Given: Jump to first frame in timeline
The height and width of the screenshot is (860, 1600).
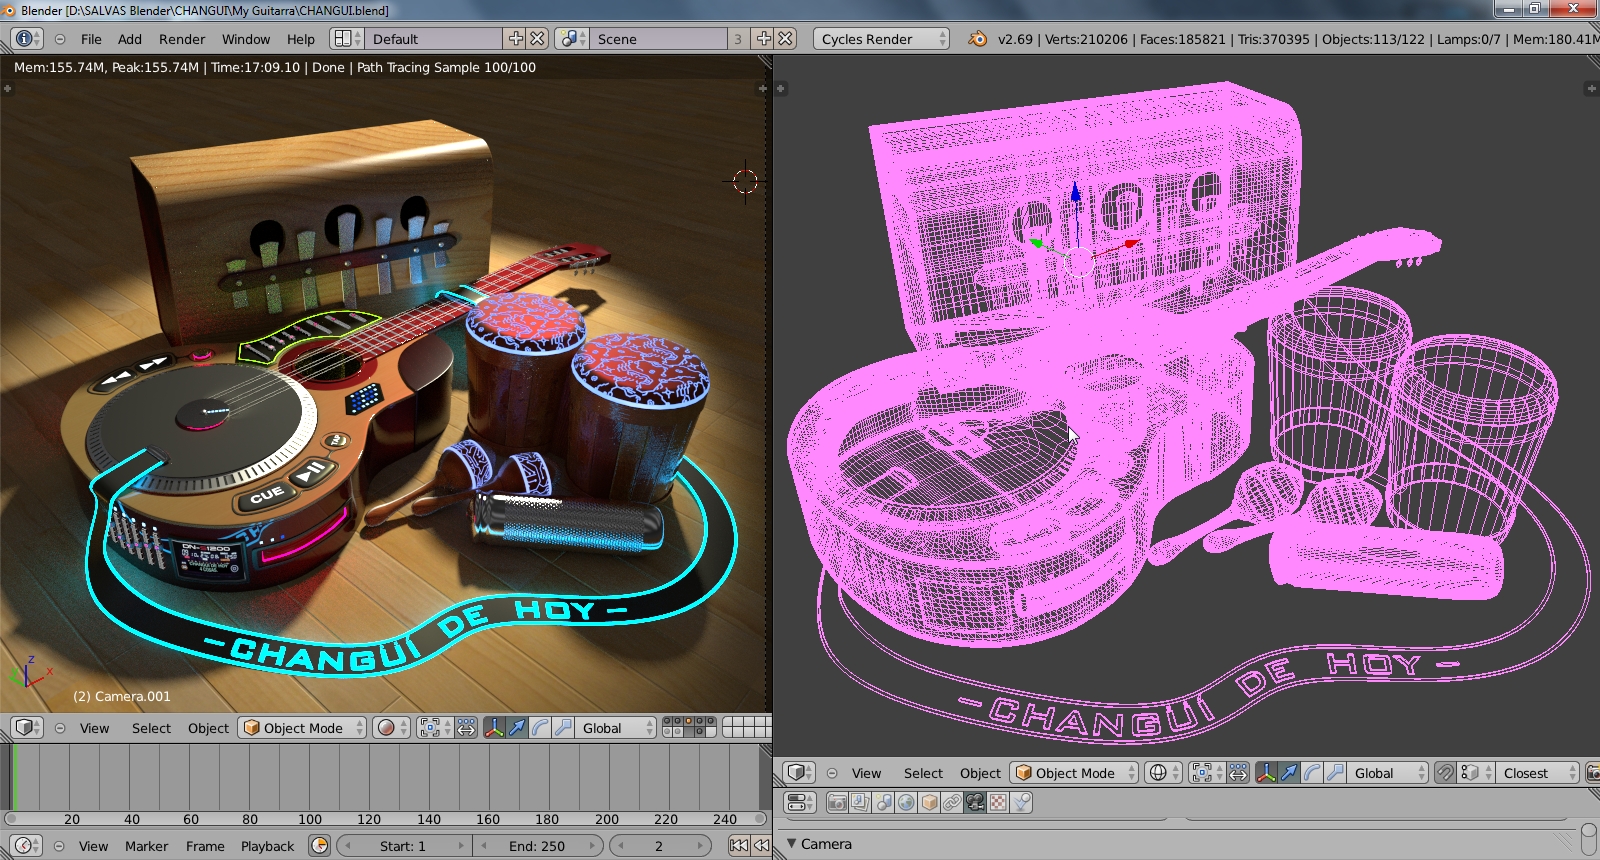Looking at the screenshot, I should (739, 846).
